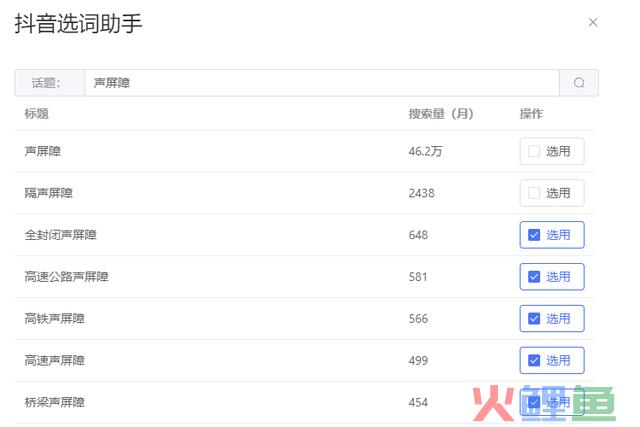Image resolution: width=640 pixels, height=427 pixels.
Task: Click the 搜索量（月） column header
Action: pos(441,113)
